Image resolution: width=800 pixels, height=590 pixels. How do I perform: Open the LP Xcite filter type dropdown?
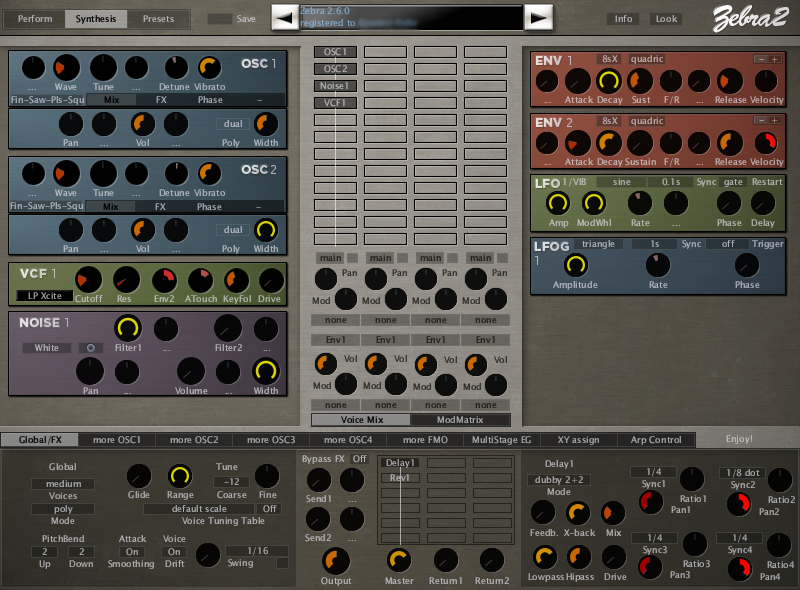(44, 296)
